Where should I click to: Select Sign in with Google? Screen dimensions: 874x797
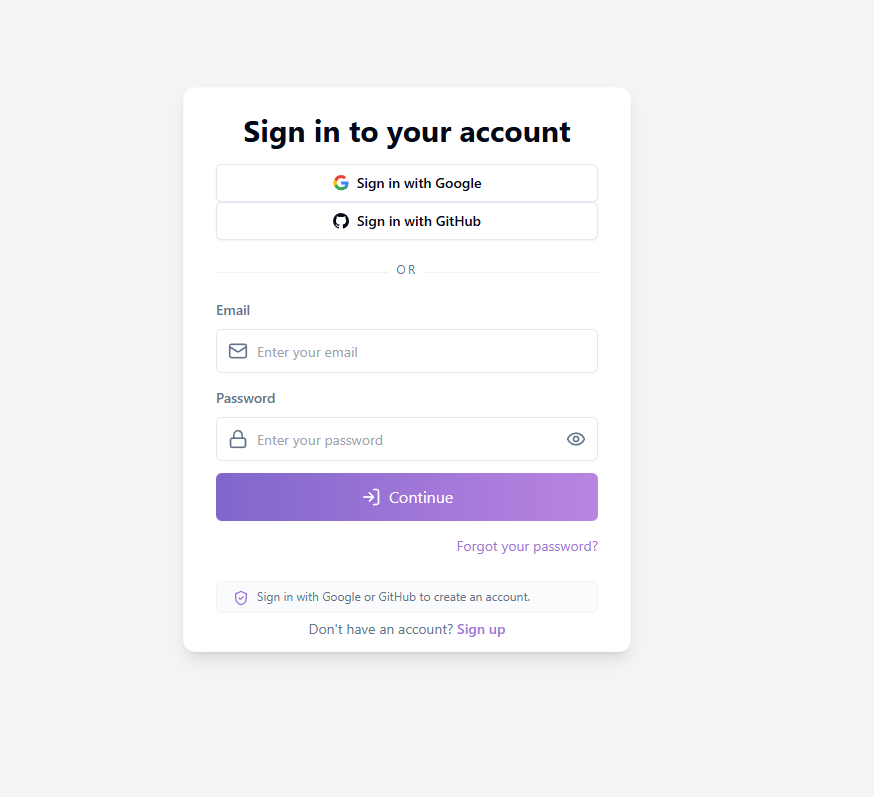pos(407,183)
